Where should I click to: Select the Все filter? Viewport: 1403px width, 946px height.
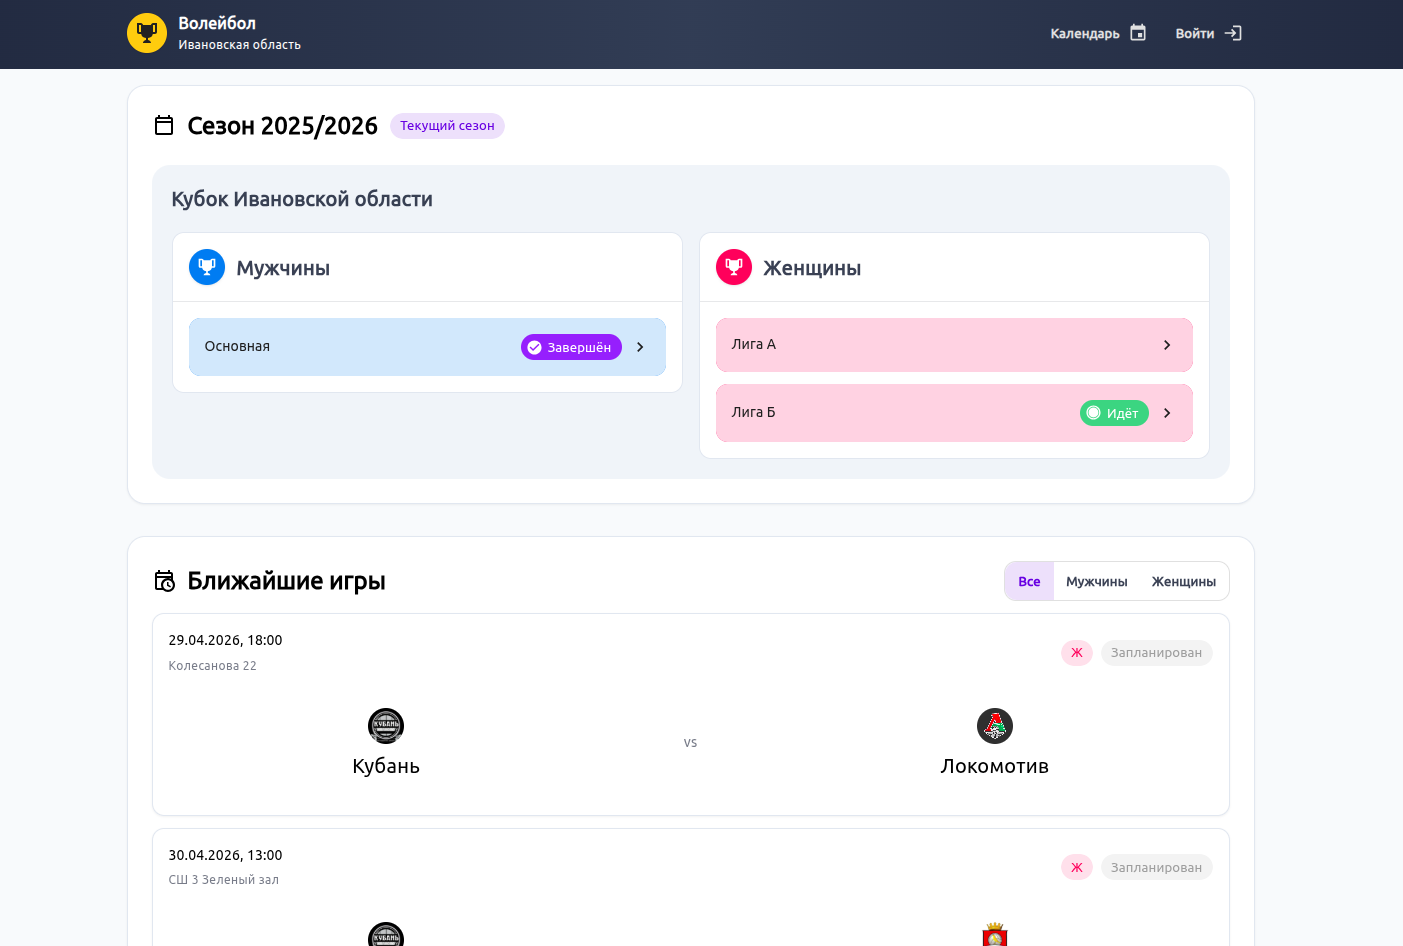coord(1029,582)
